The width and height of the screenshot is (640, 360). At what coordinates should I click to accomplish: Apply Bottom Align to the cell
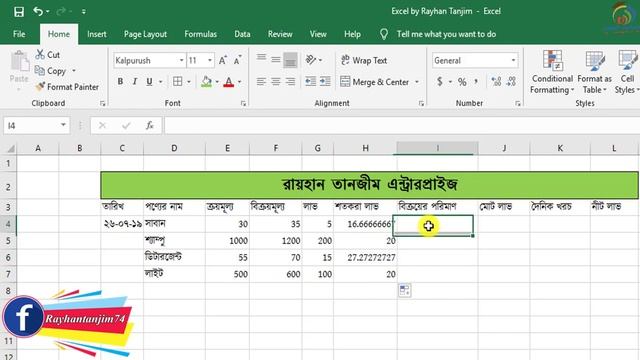(x=290, y=60)
